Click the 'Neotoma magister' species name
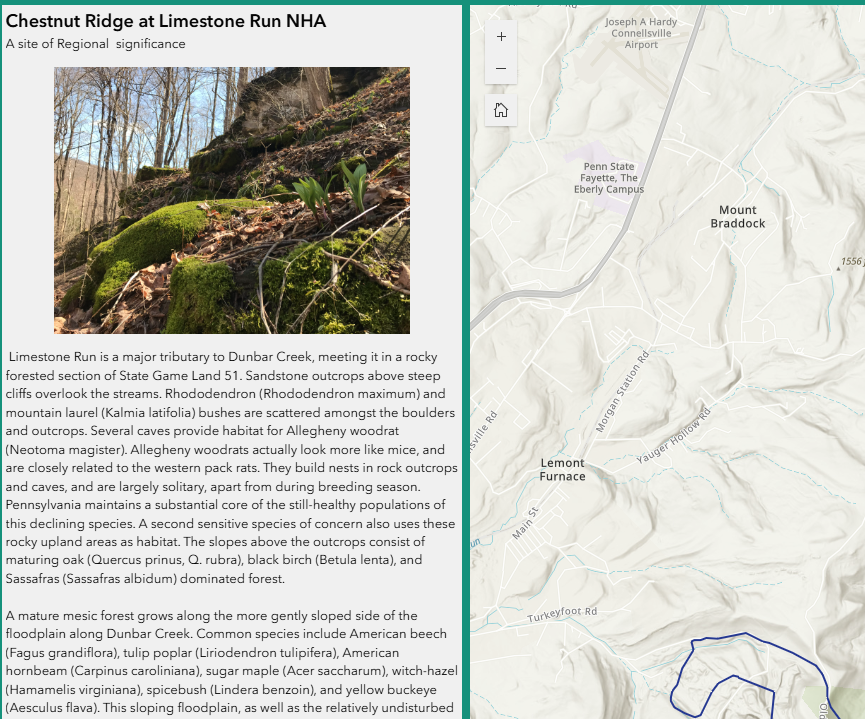 tap(65, 450)
